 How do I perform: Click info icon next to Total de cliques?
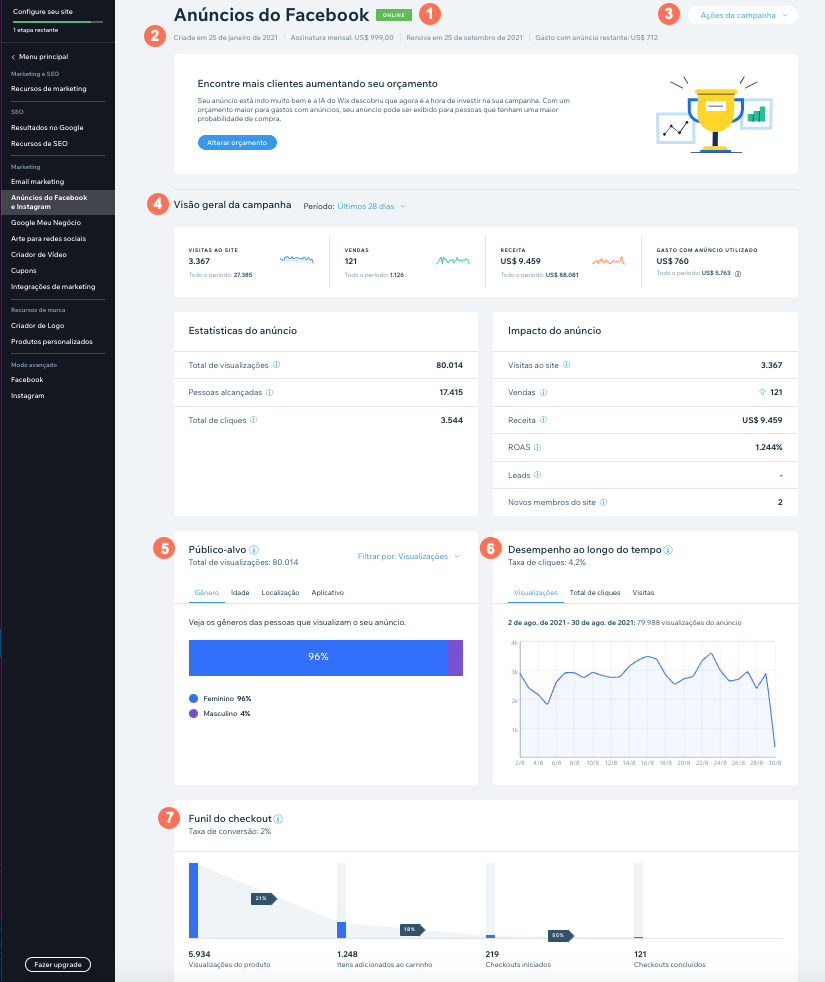[x=254, y=420]
